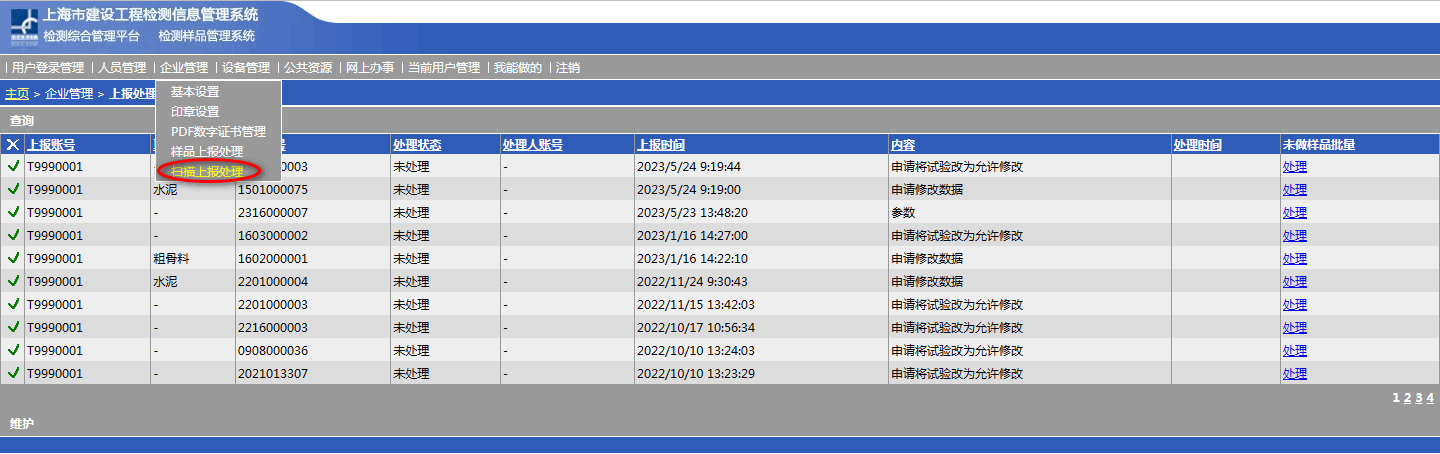Click the green checkmark for sample 1602000001
1440x454 pixels.
point(13,258)
